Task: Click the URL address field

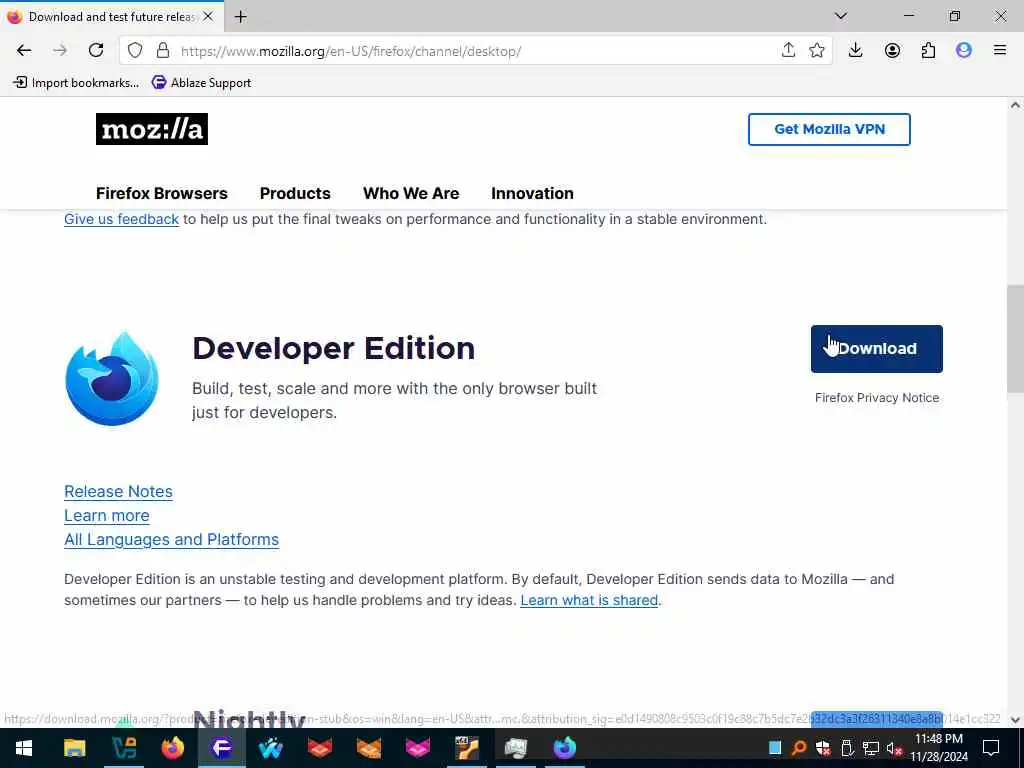Action: tap(477, 51)
